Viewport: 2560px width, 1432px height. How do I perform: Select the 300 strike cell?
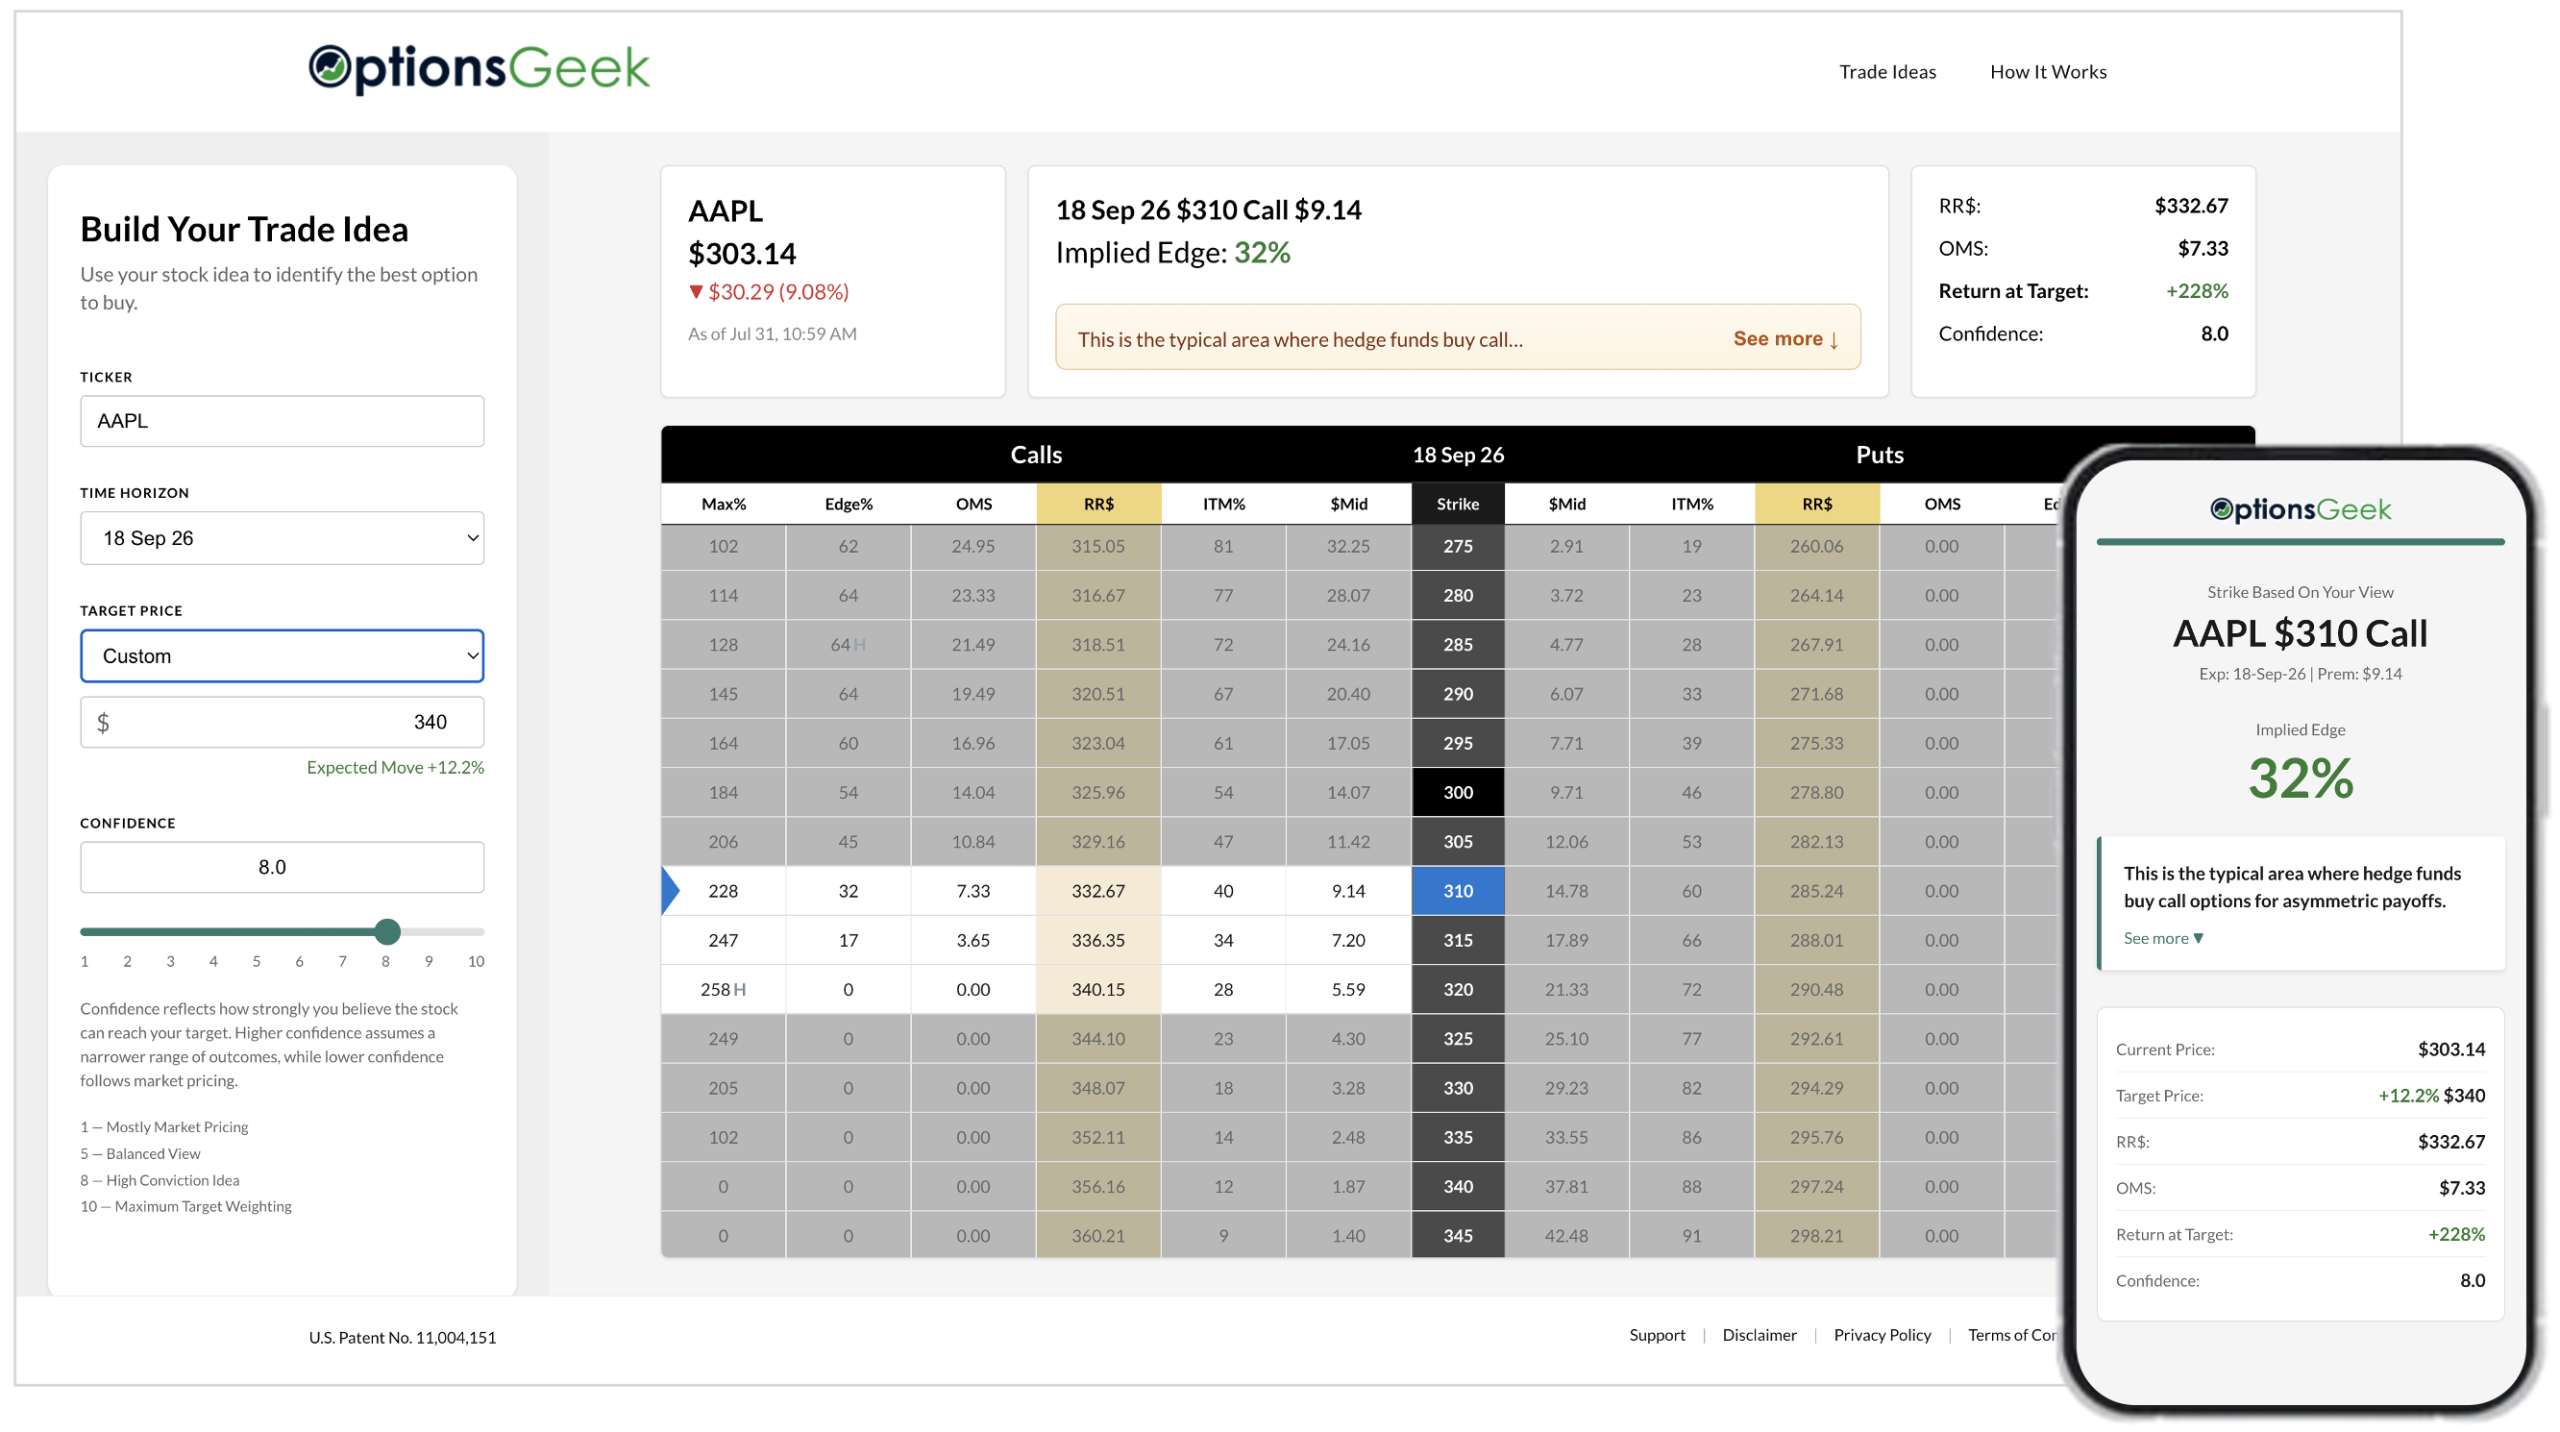click(1458, 792)
